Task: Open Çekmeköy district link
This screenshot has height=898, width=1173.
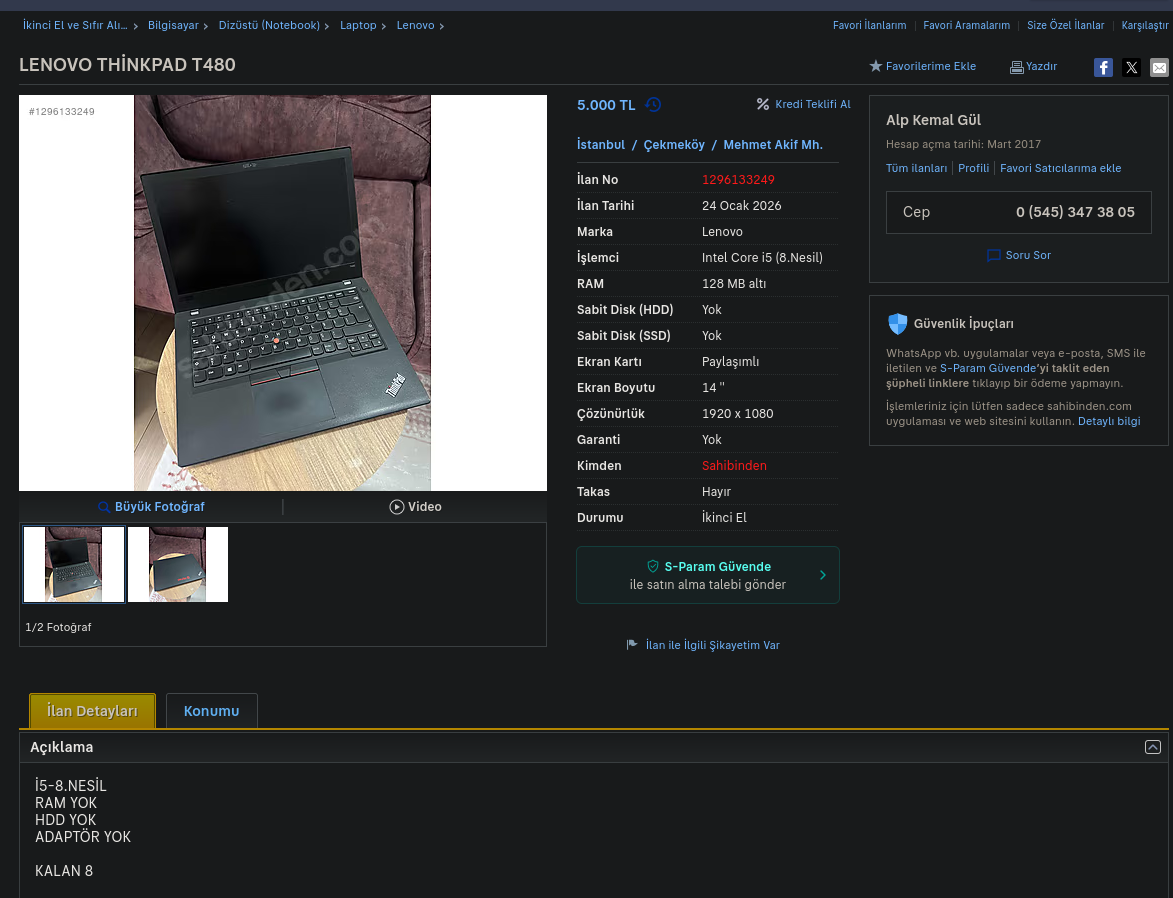Action: (673, 144)
